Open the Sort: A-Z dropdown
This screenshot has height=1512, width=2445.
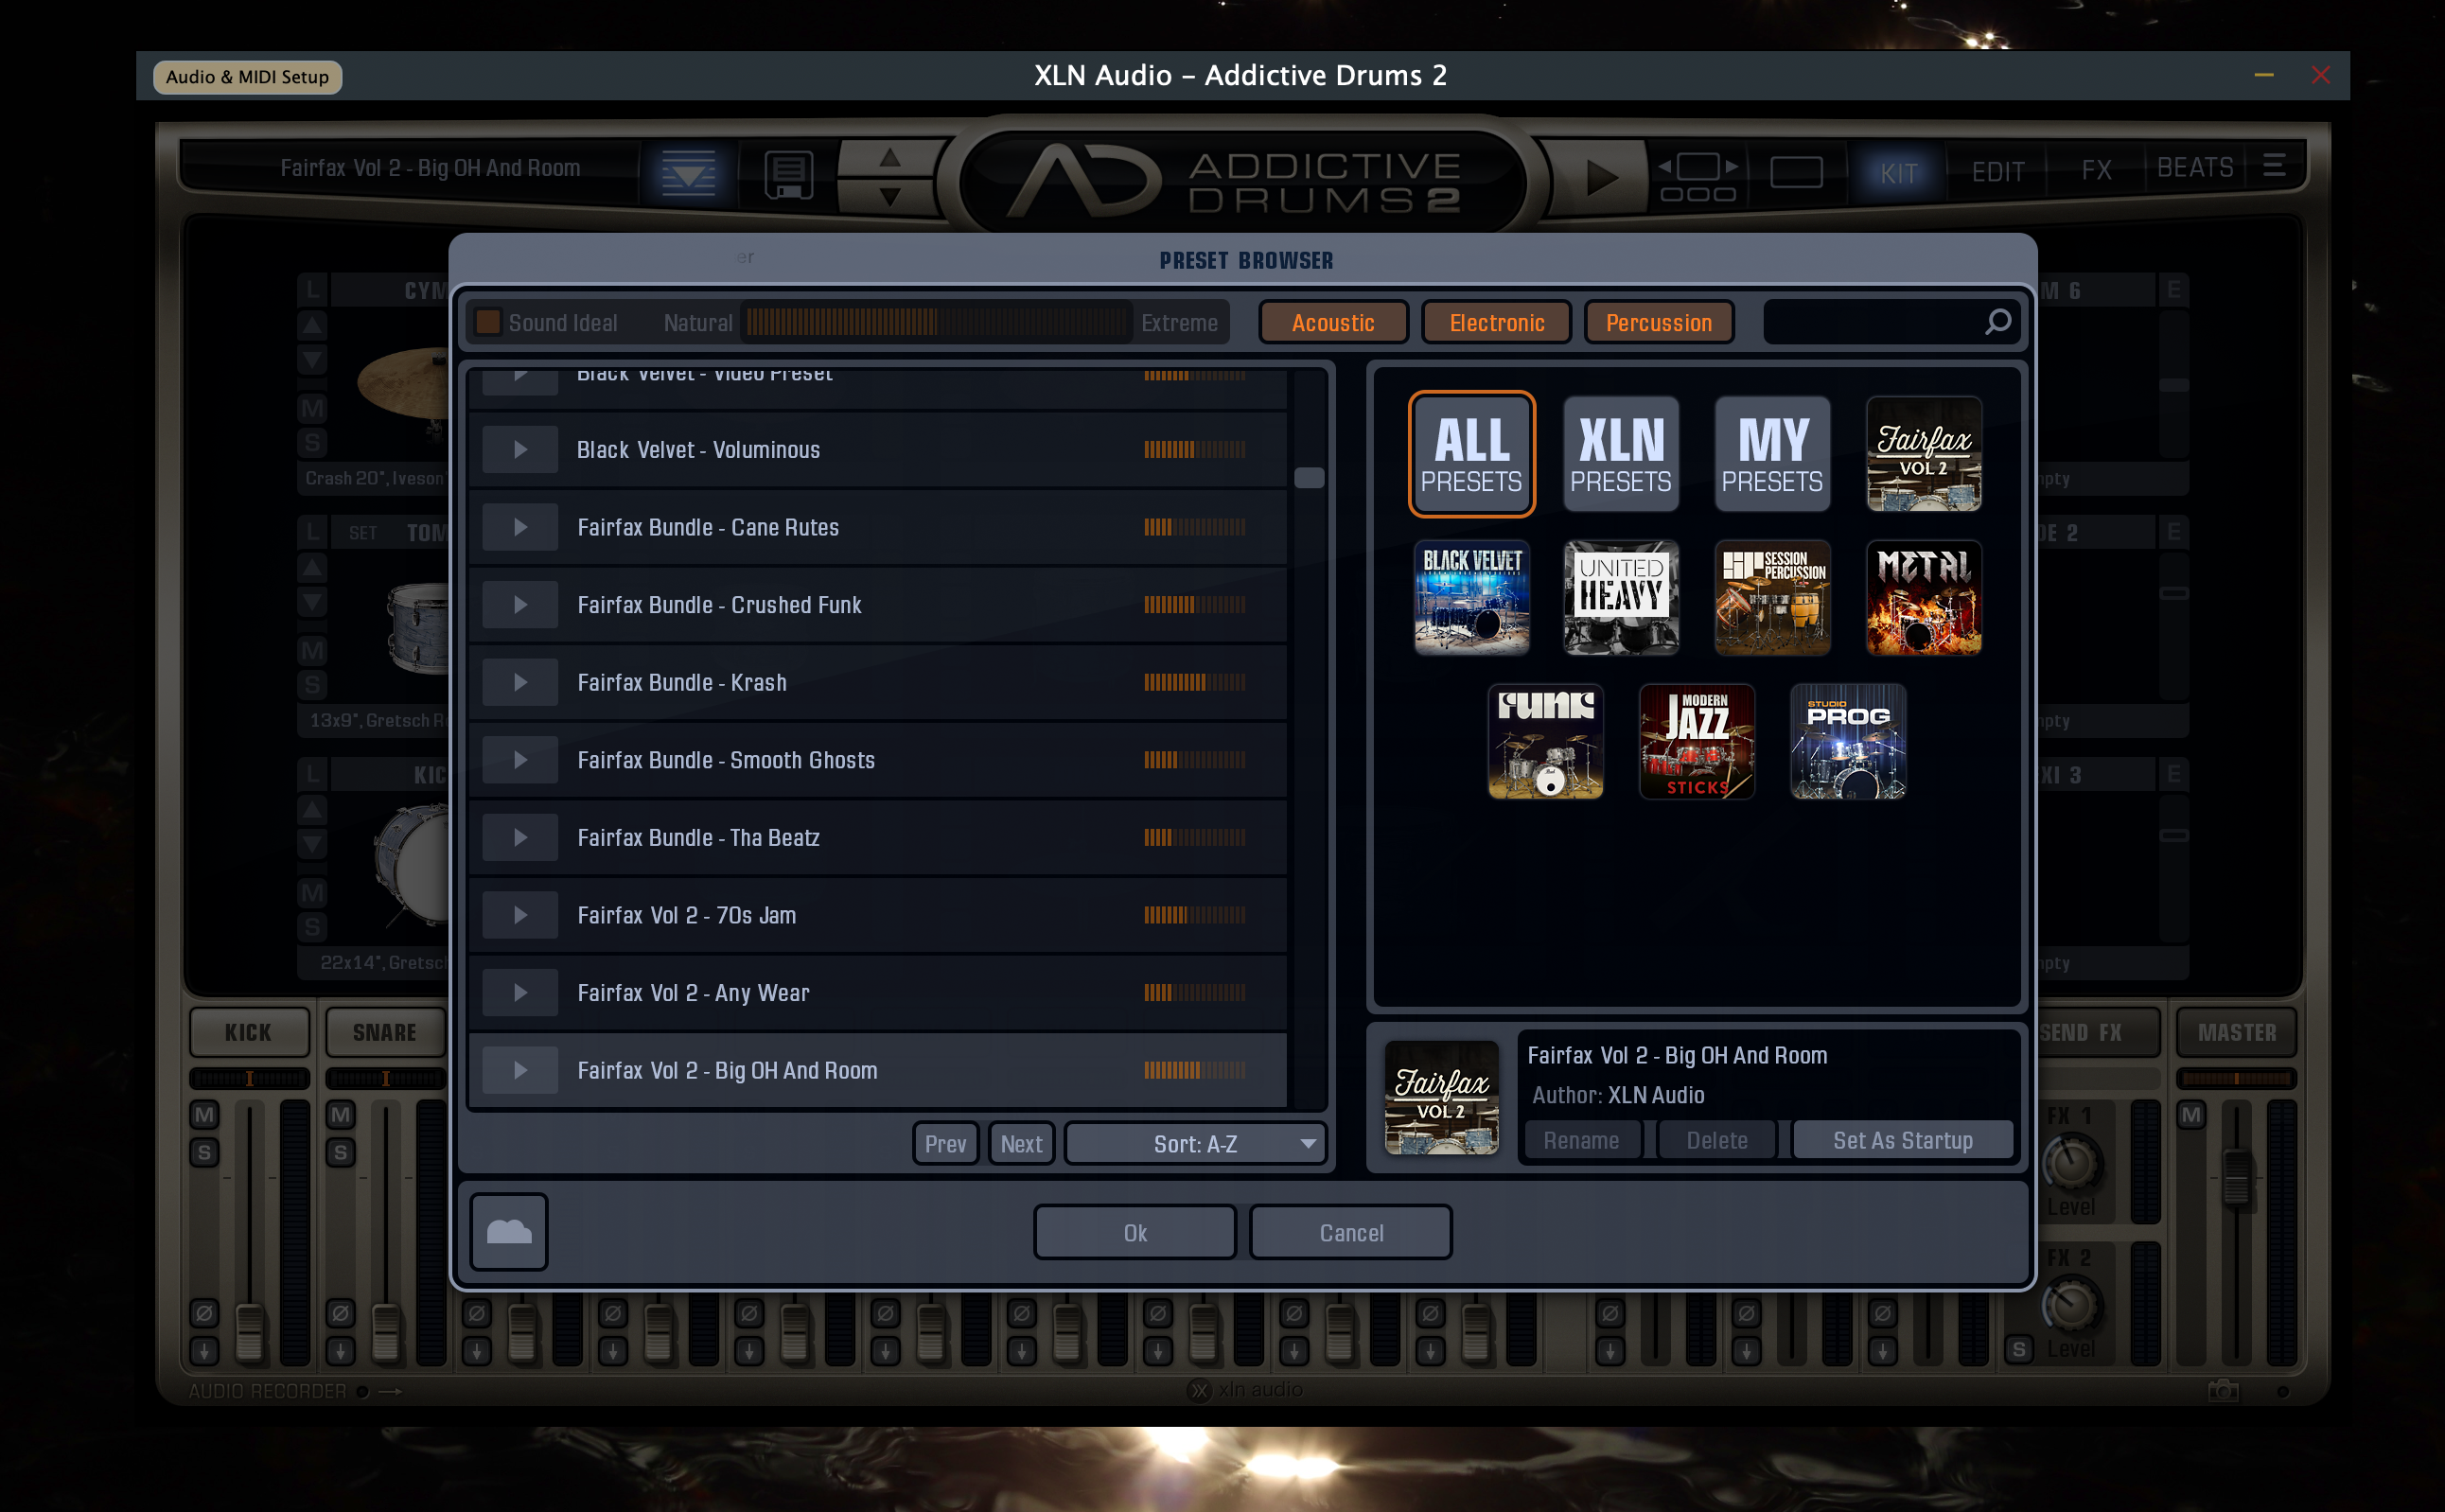(x=1195, y=1144)
